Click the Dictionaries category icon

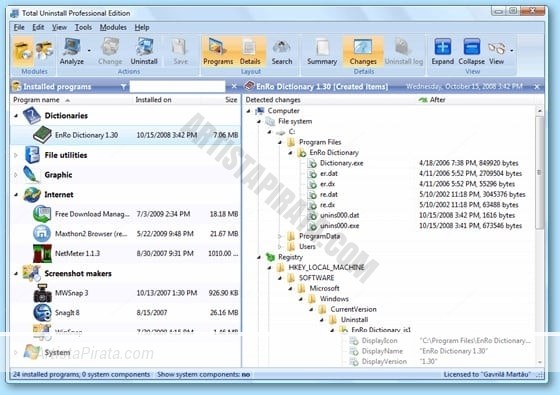coord(31,115)
